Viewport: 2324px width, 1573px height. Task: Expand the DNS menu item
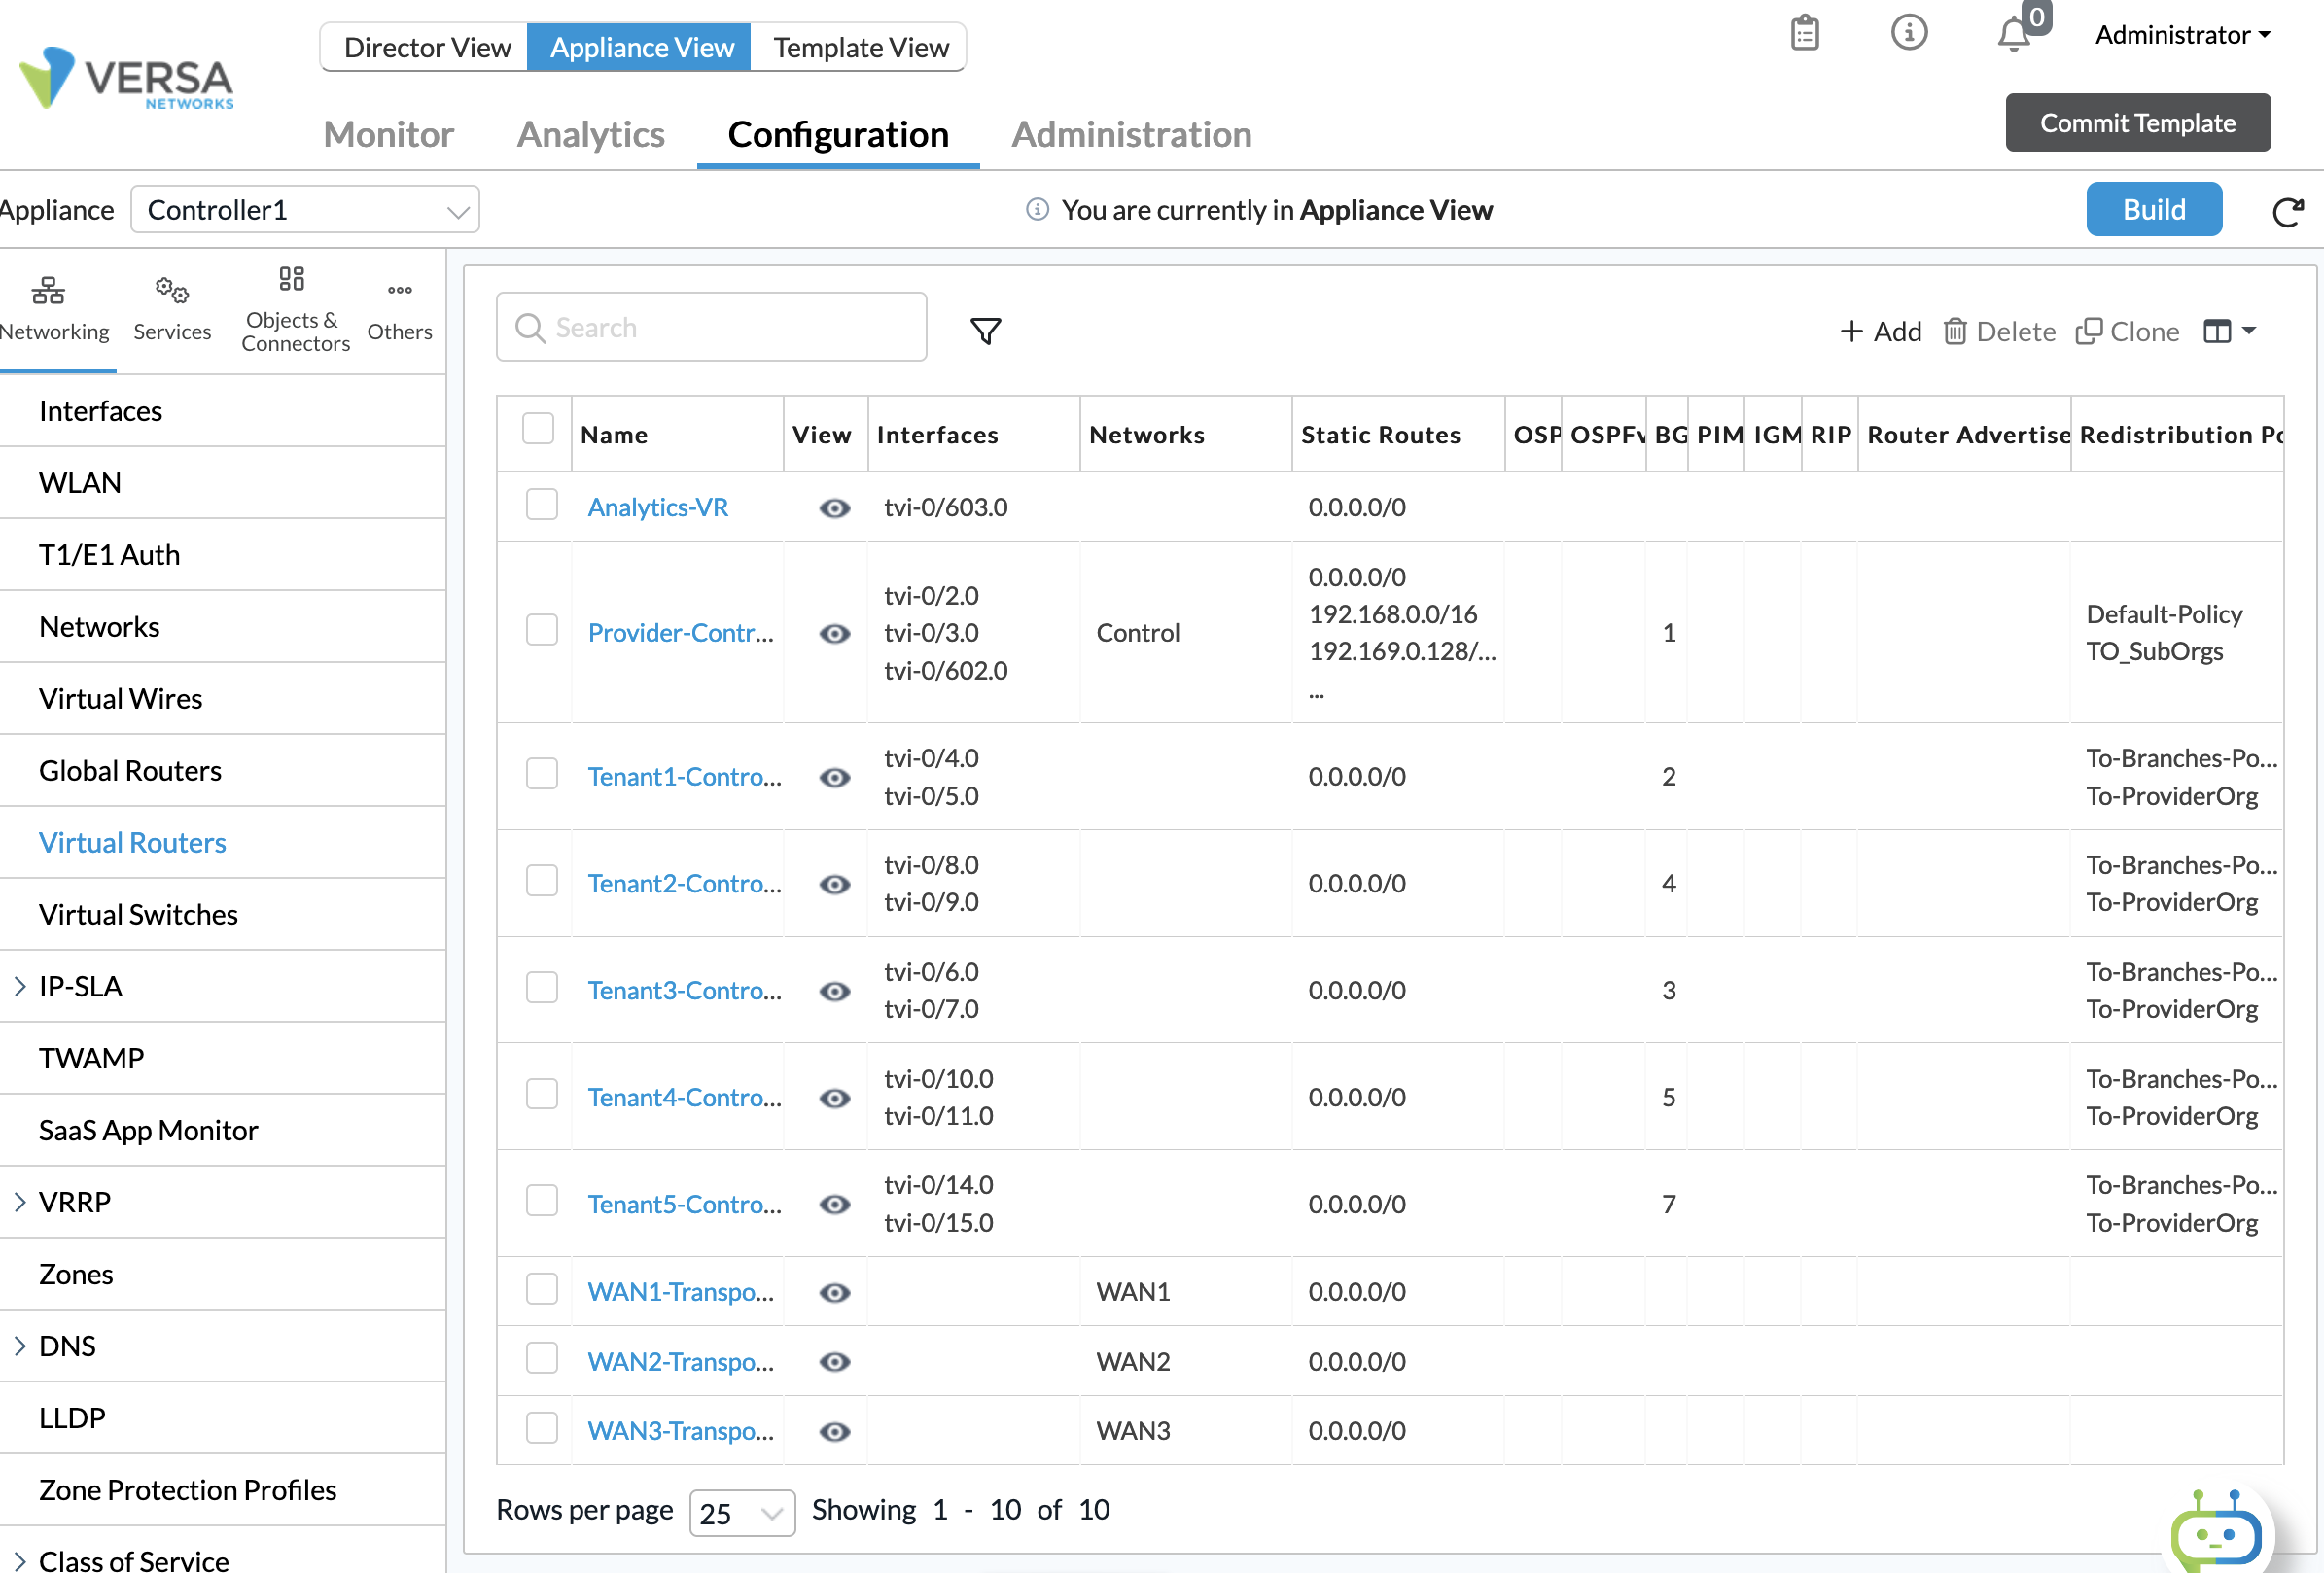pyautogui.click(x=20, y=1346)
